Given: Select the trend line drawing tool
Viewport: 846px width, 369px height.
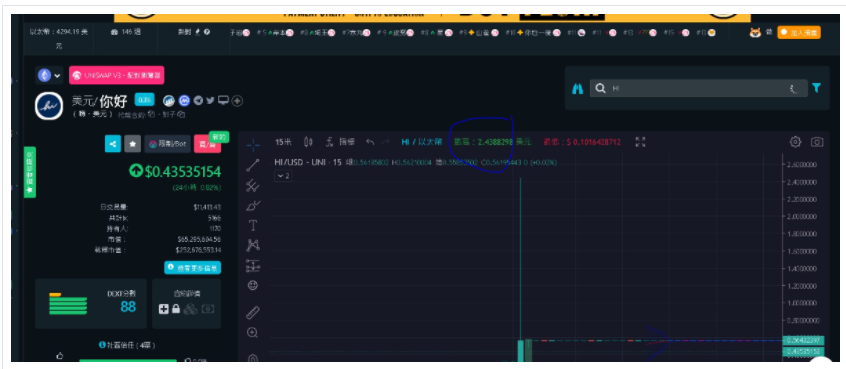Looking at the screenshot, I should tap(253, 166).
